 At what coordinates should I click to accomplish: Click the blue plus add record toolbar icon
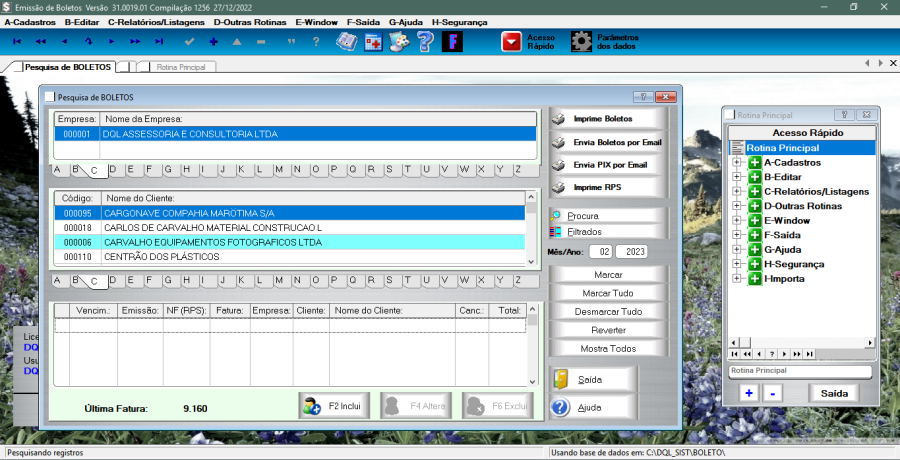tap(213, 42)
